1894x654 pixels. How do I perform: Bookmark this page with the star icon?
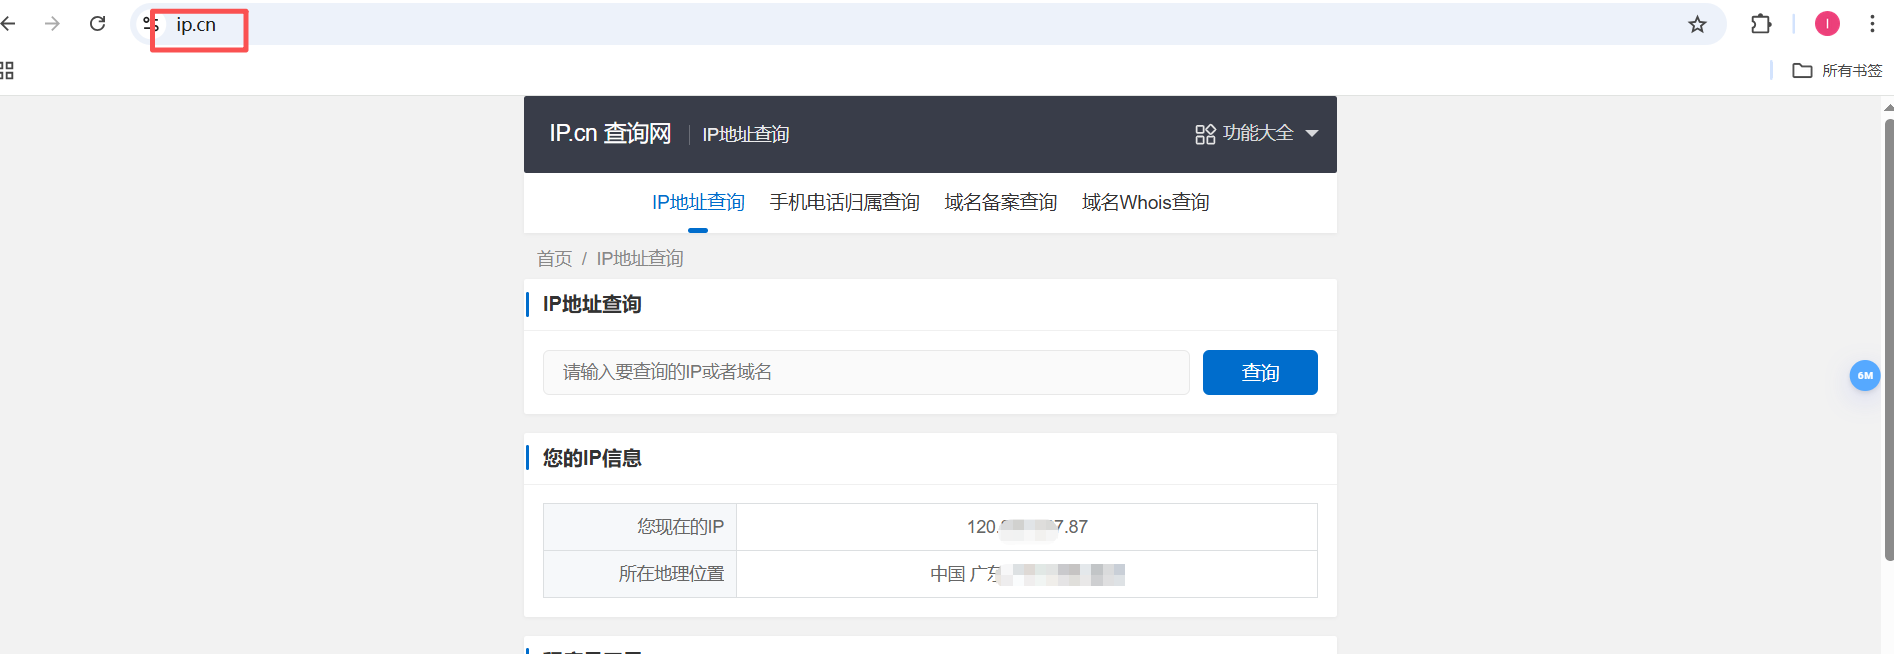[x=1697, y=24]
